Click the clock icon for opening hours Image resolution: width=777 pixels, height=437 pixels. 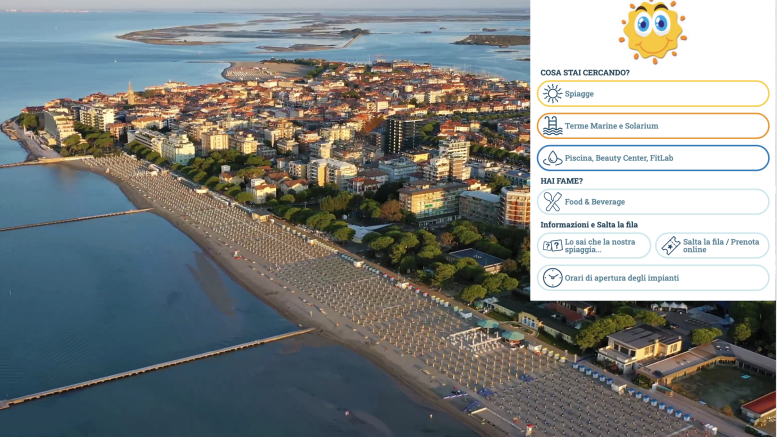pyautogui.click(x=552, y=278)
